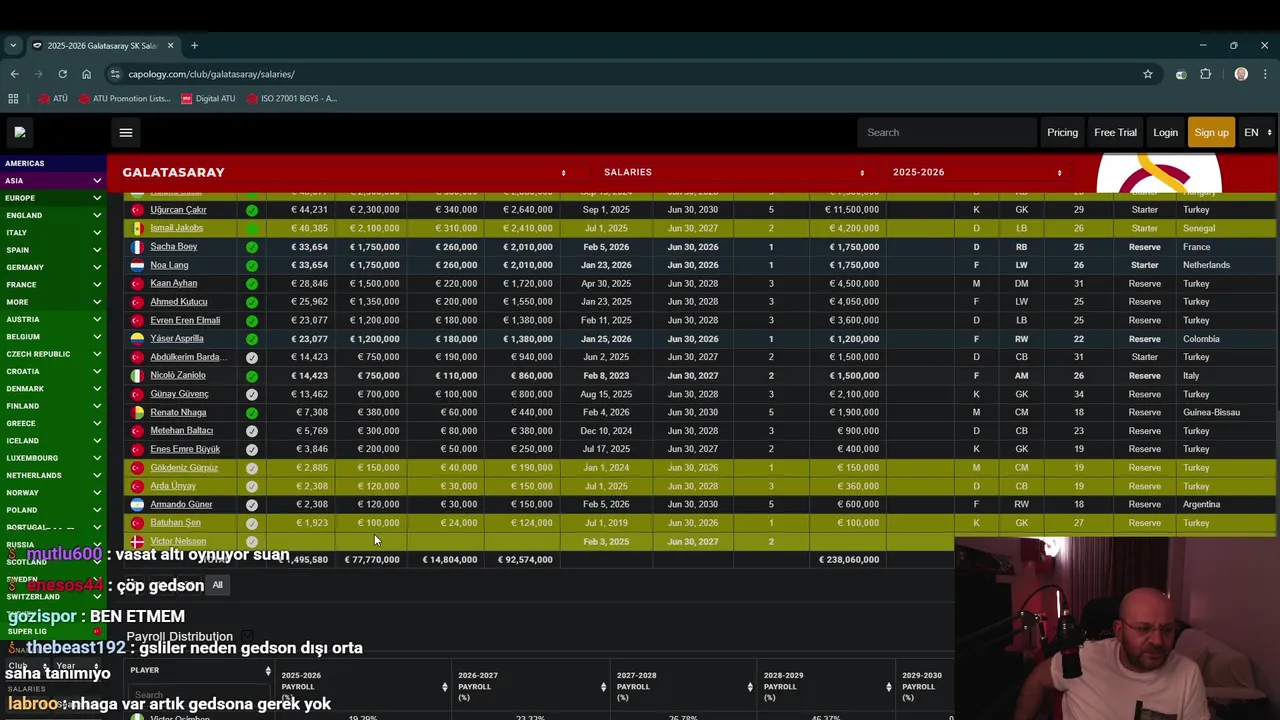
Task: Close the Galatasaray SK Salaries tab
Action: [170, 45]
